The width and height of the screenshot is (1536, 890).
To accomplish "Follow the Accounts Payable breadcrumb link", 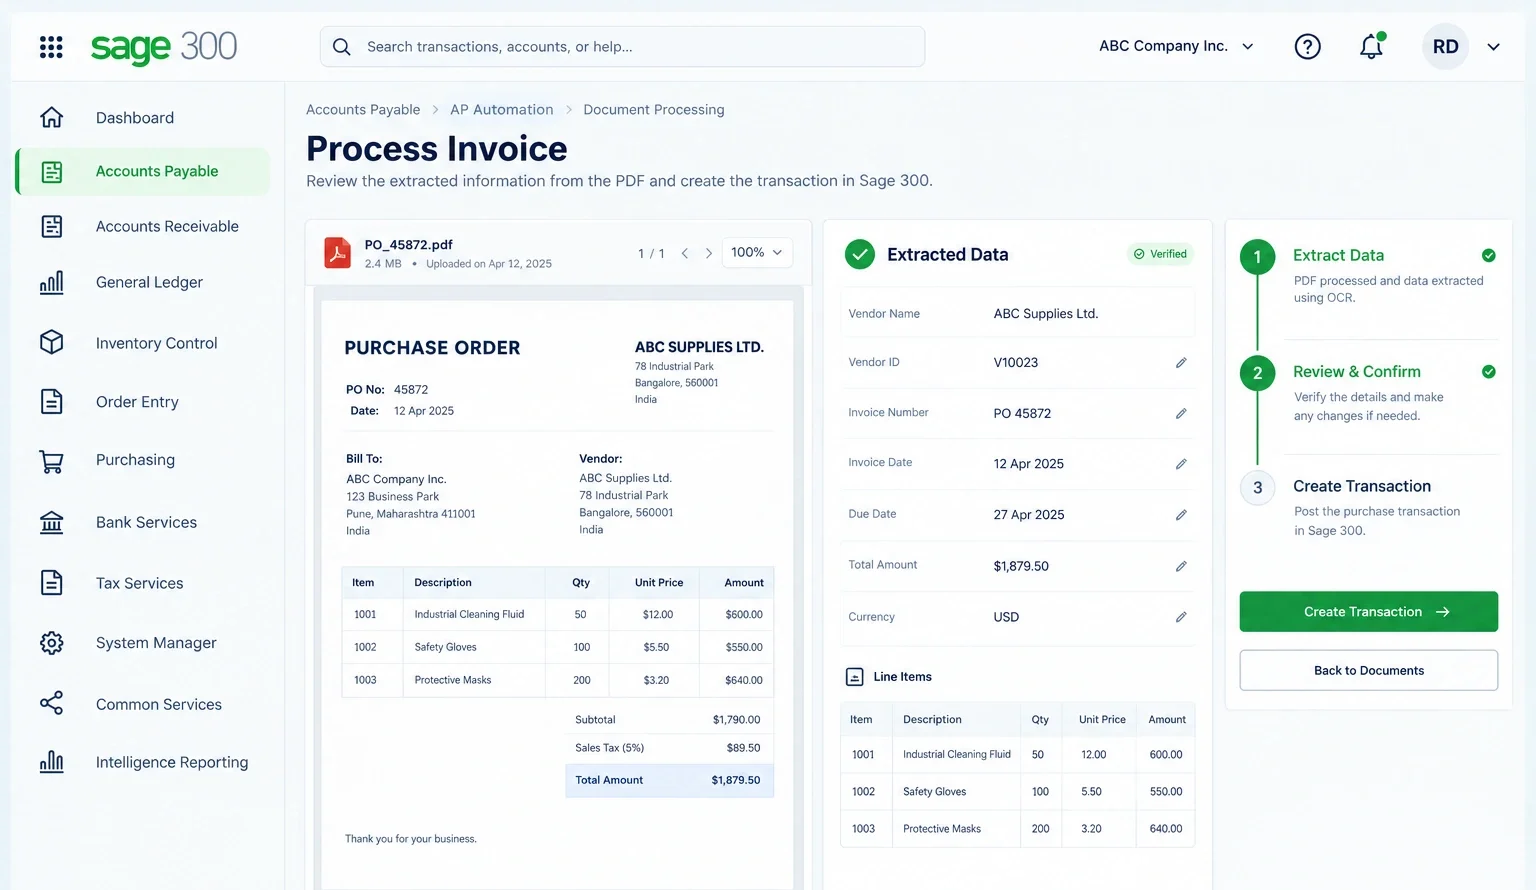I will pyautogui.click(x=363, y=110).
